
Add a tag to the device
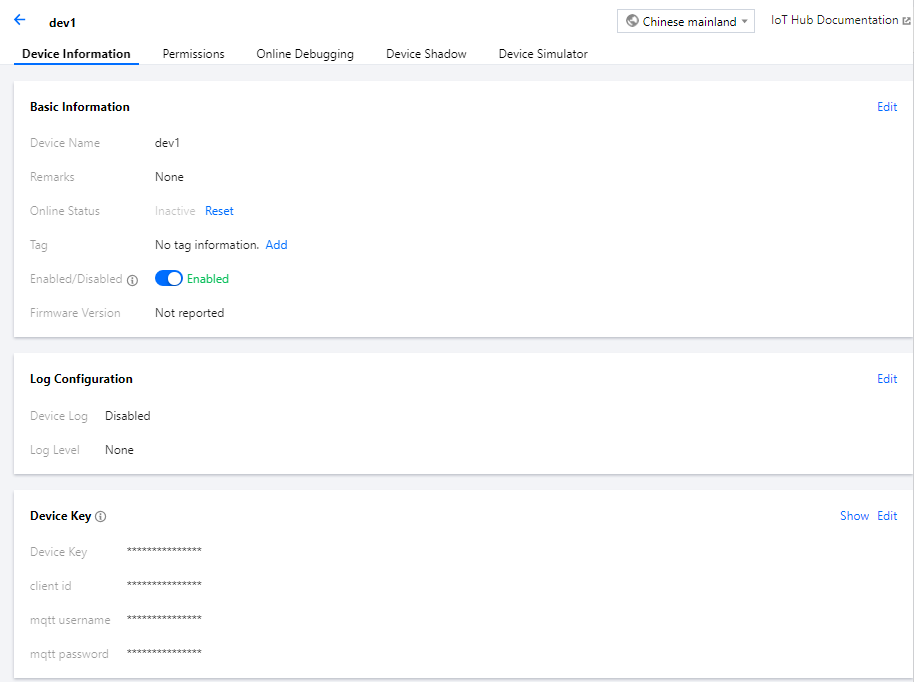click(x=276, y=245)
